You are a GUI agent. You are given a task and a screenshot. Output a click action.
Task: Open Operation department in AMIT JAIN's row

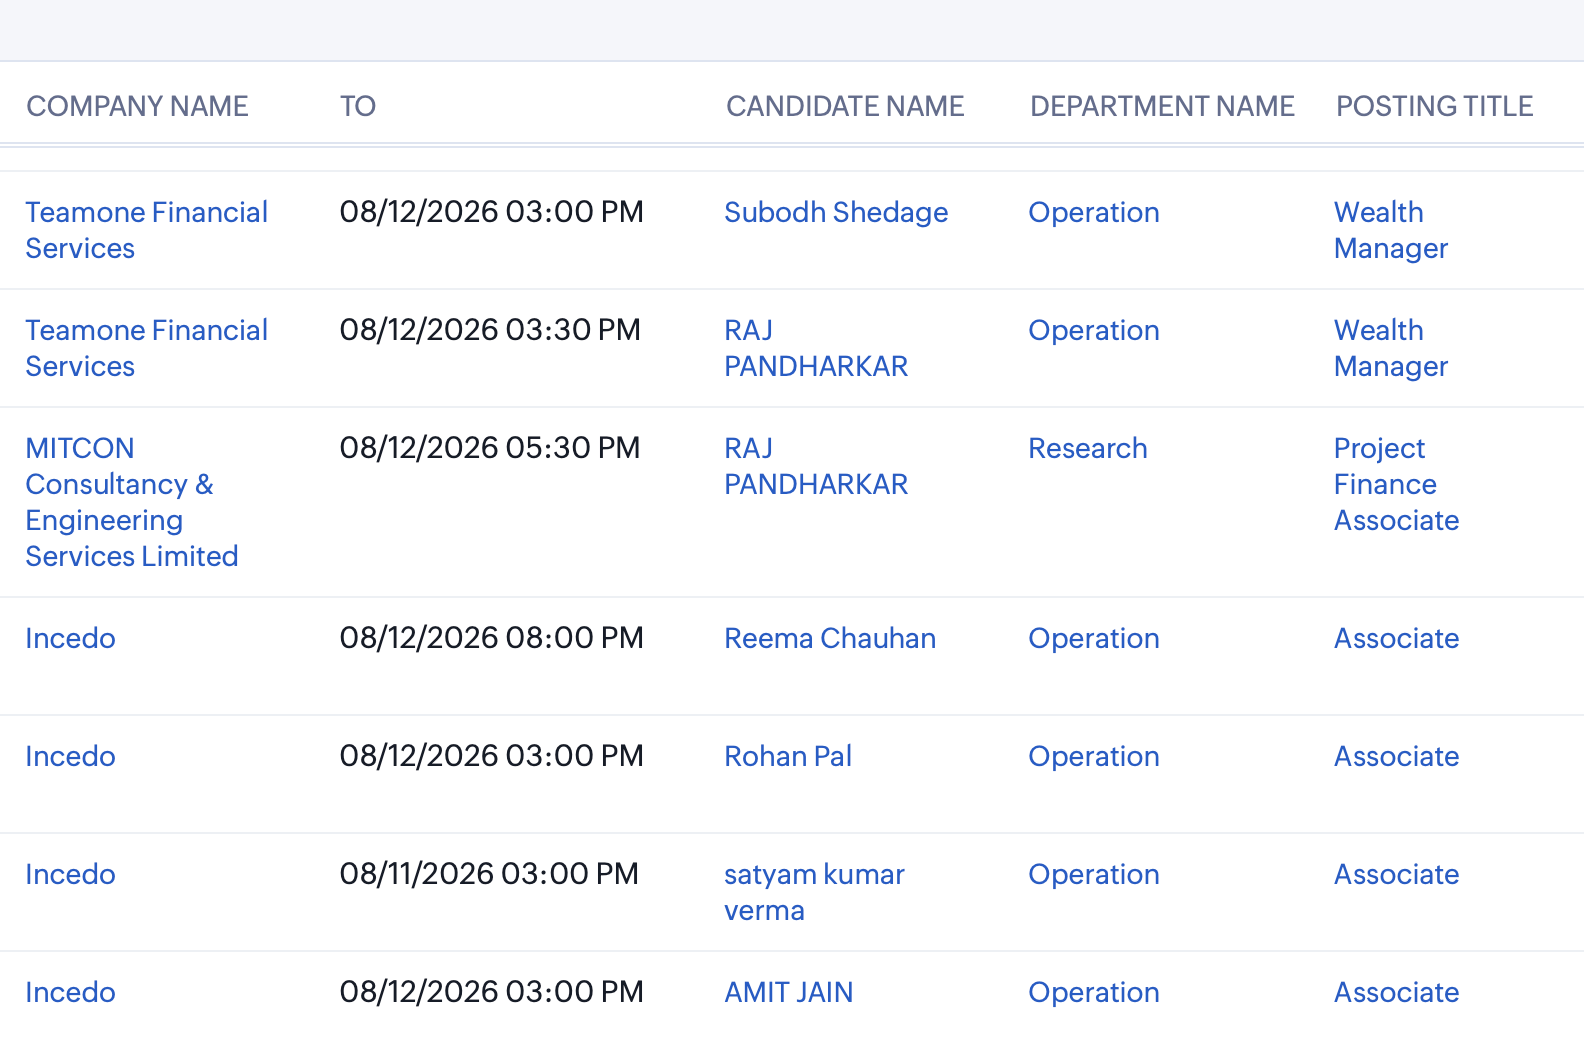coord(1094,992)
